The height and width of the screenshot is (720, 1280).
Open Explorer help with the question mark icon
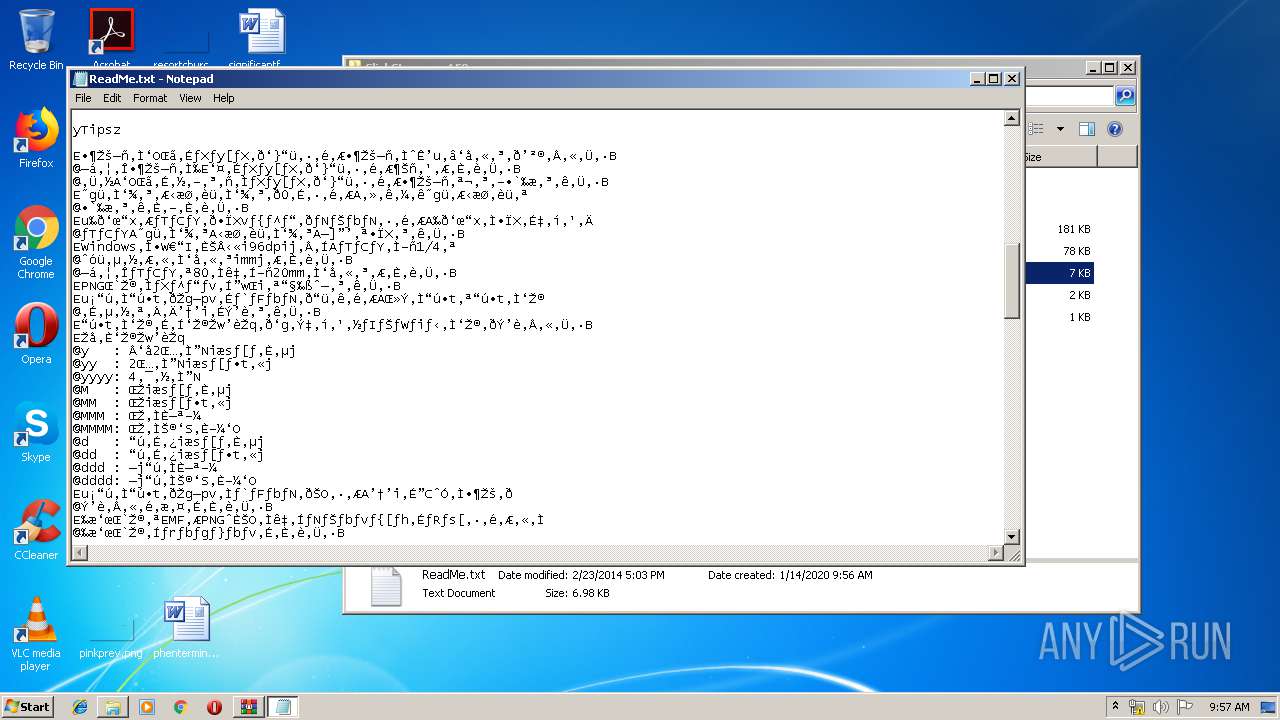pos(1115,129)
